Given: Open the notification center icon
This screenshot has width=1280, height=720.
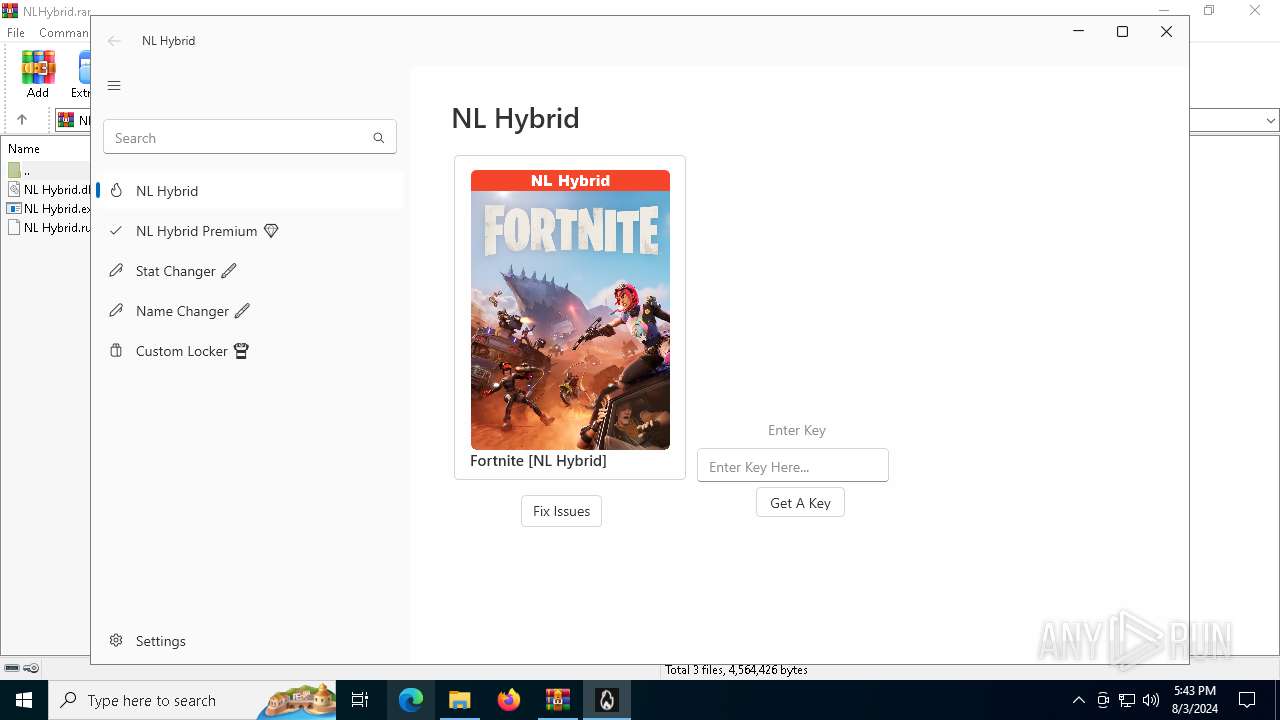Looking at the screenshot, I should [1247, 700].
